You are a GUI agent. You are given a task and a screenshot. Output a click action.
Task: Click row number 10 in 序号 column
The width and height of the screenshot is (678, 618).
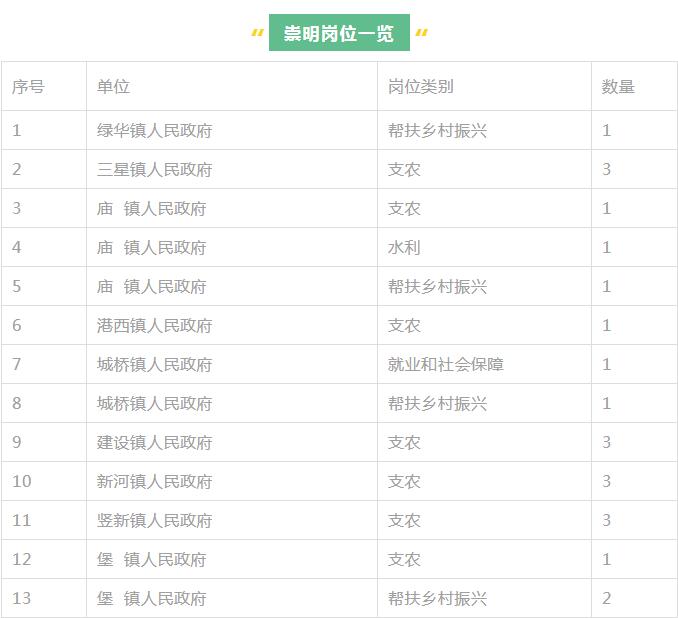tap(22, 482)
